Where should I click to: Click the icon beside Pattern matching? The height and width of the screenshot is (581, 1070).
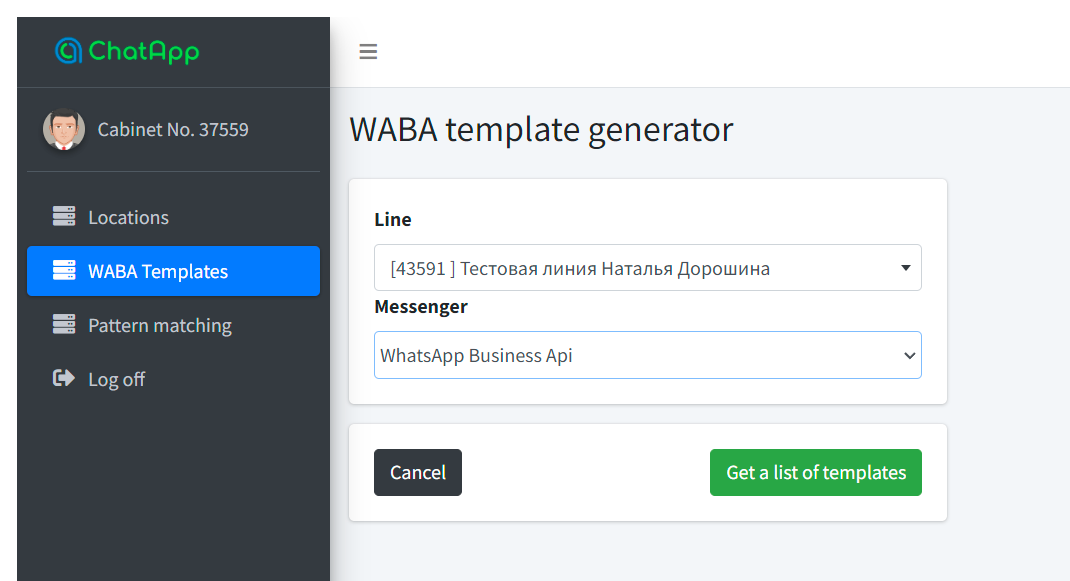[x=64, y=325]
